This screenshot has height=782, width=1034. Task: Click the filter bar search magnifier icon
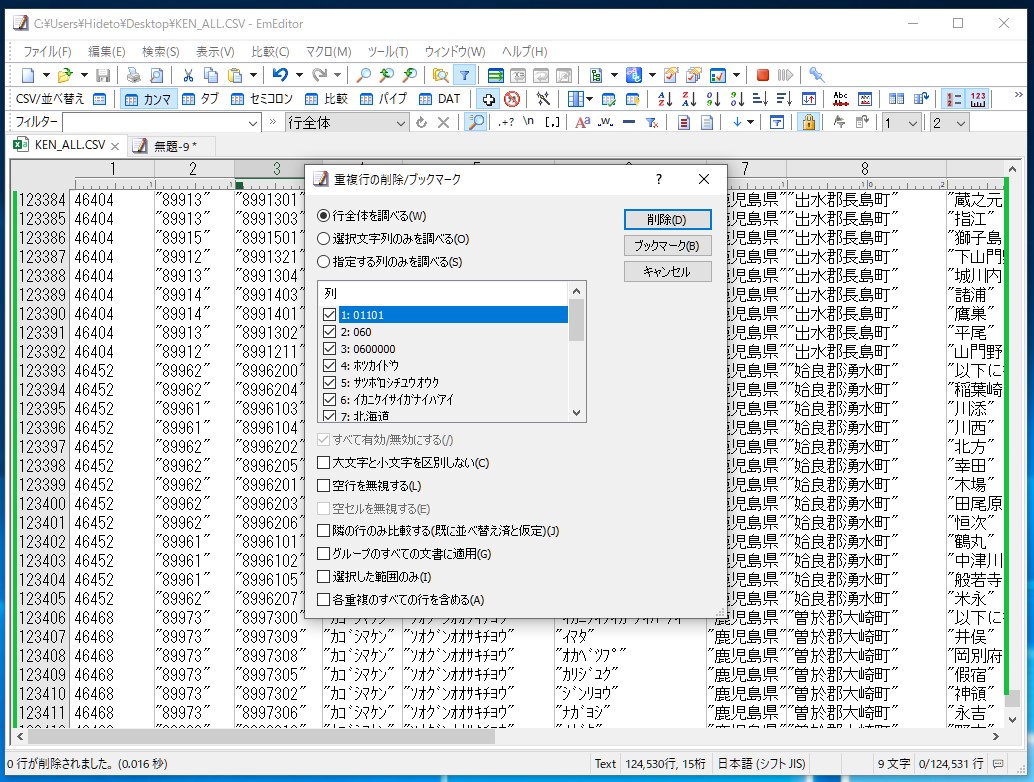(x=475, y=123)
